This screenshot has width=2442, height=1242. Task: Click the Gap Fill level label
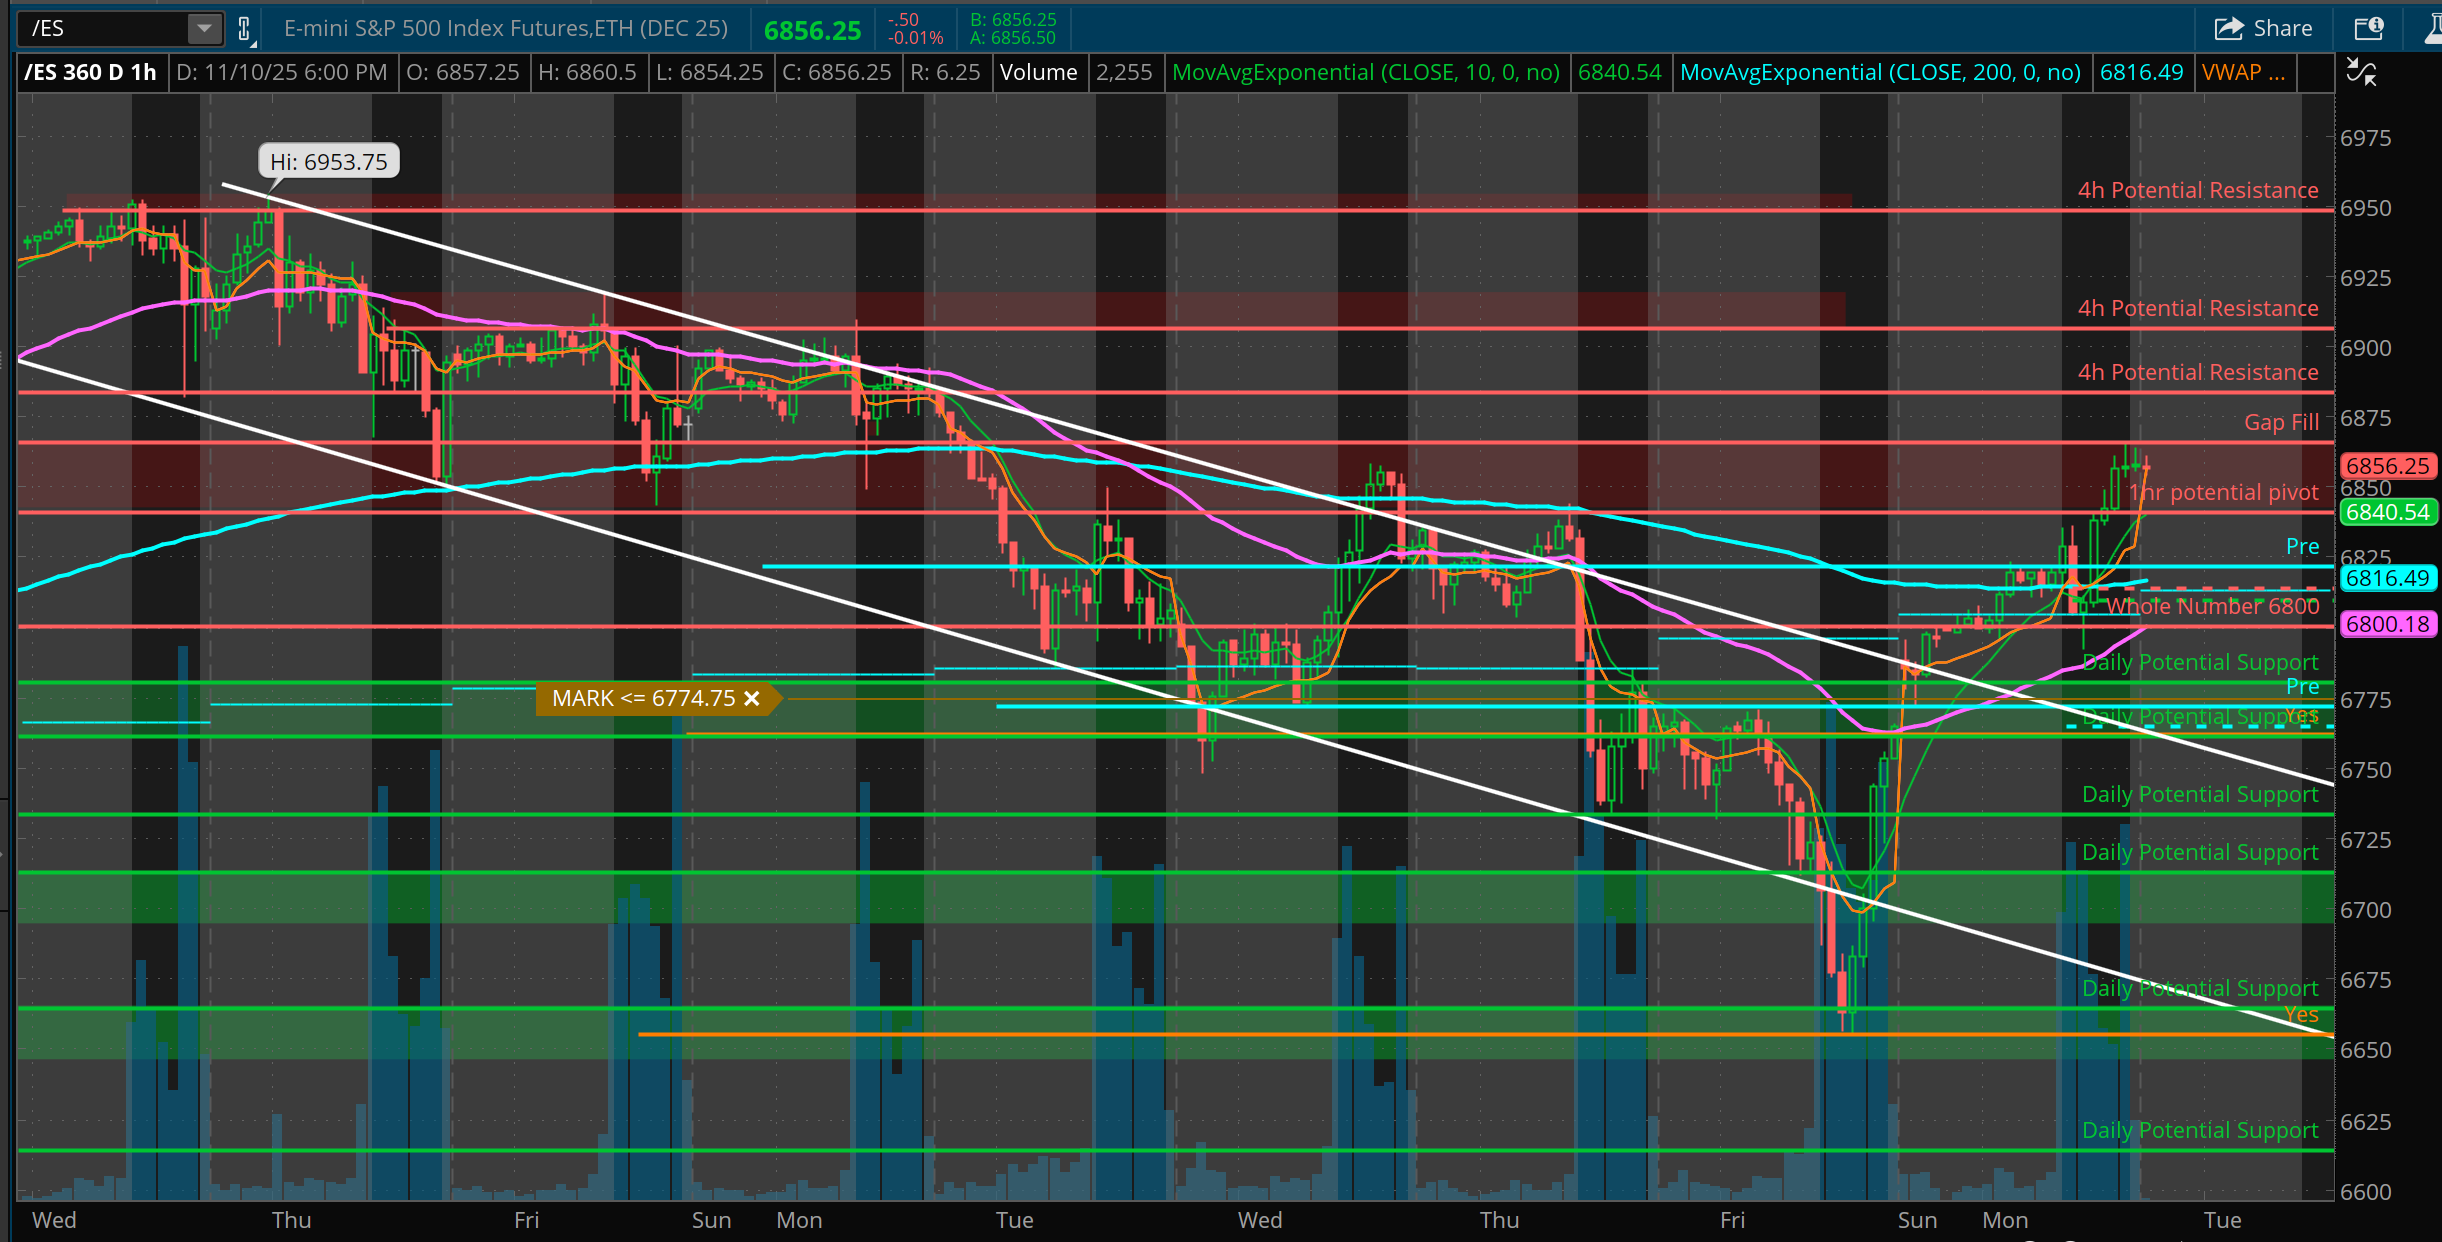[x=2280, y=422]
